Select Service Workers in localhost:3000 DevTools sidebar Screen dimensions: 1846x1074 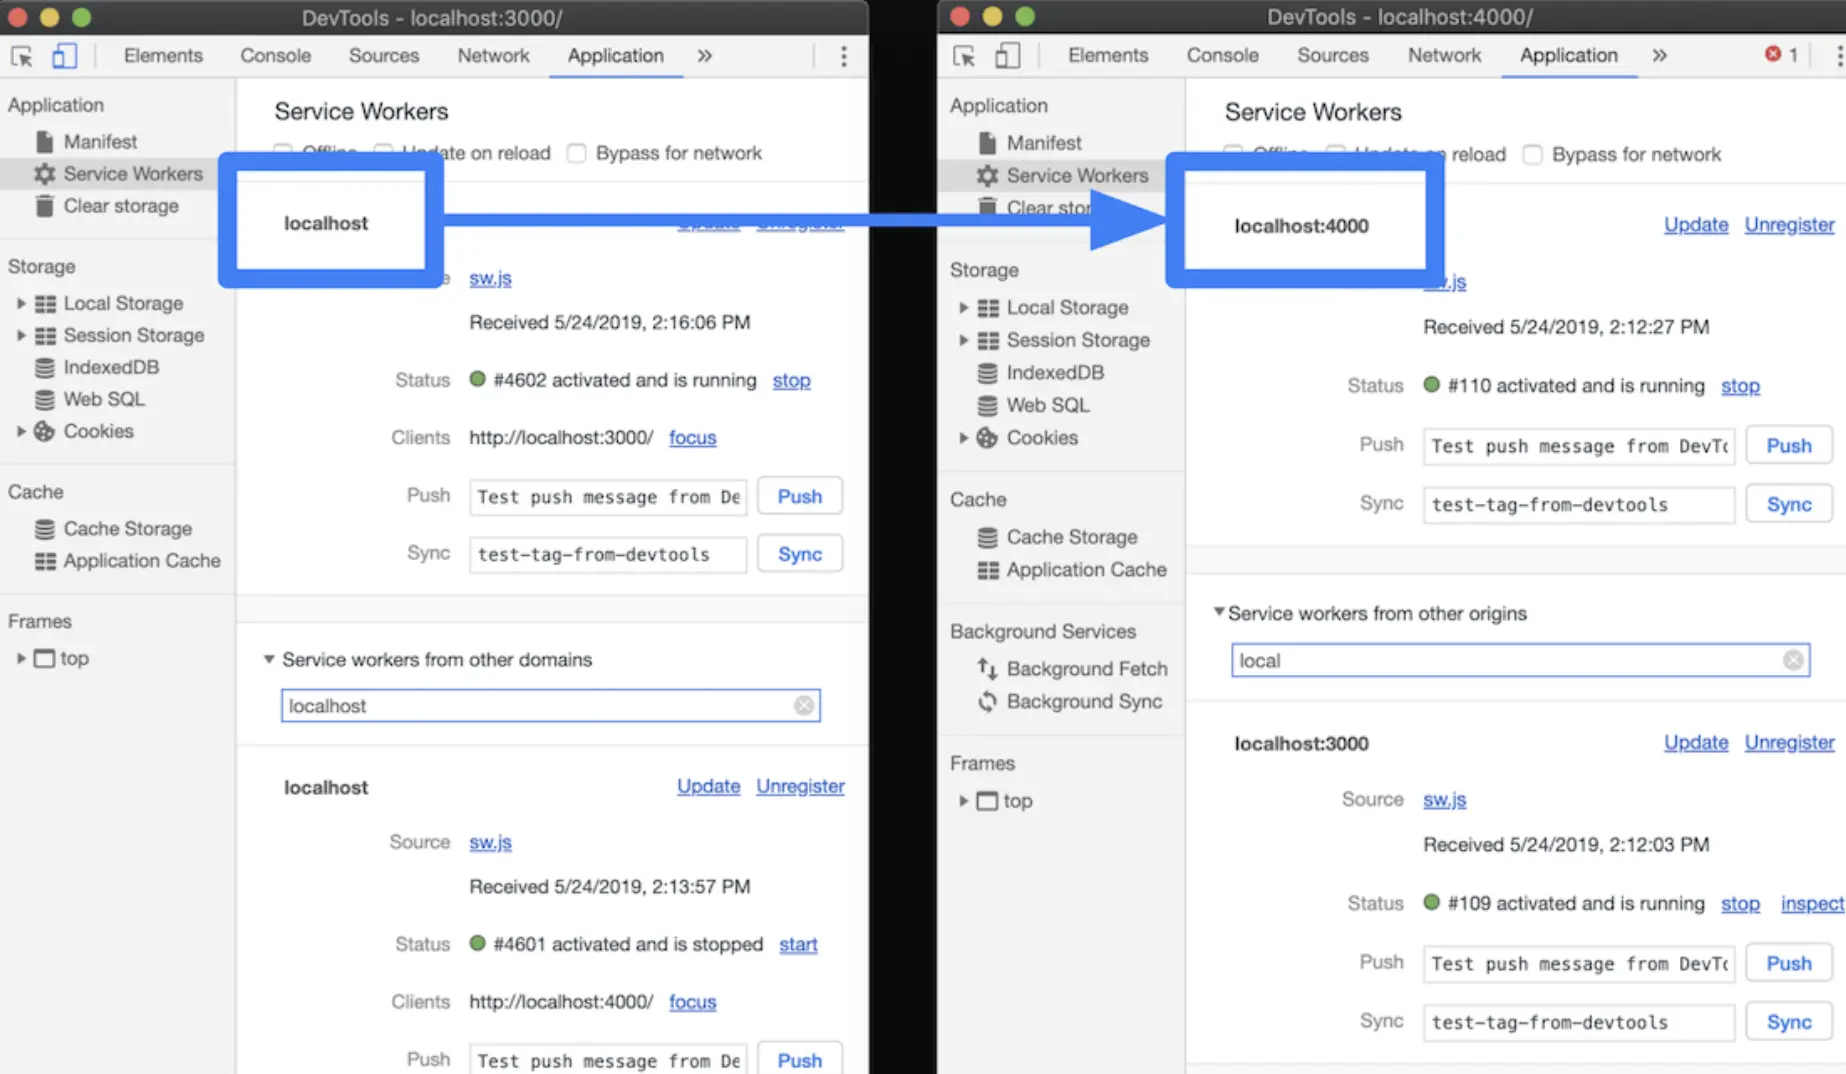click(118, 174)
